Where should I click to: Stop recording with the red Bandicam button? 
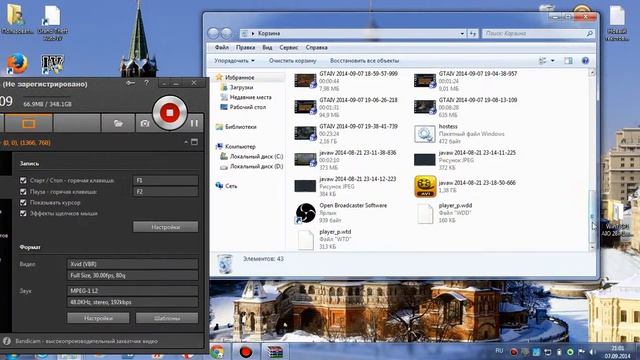pos(169,113)
